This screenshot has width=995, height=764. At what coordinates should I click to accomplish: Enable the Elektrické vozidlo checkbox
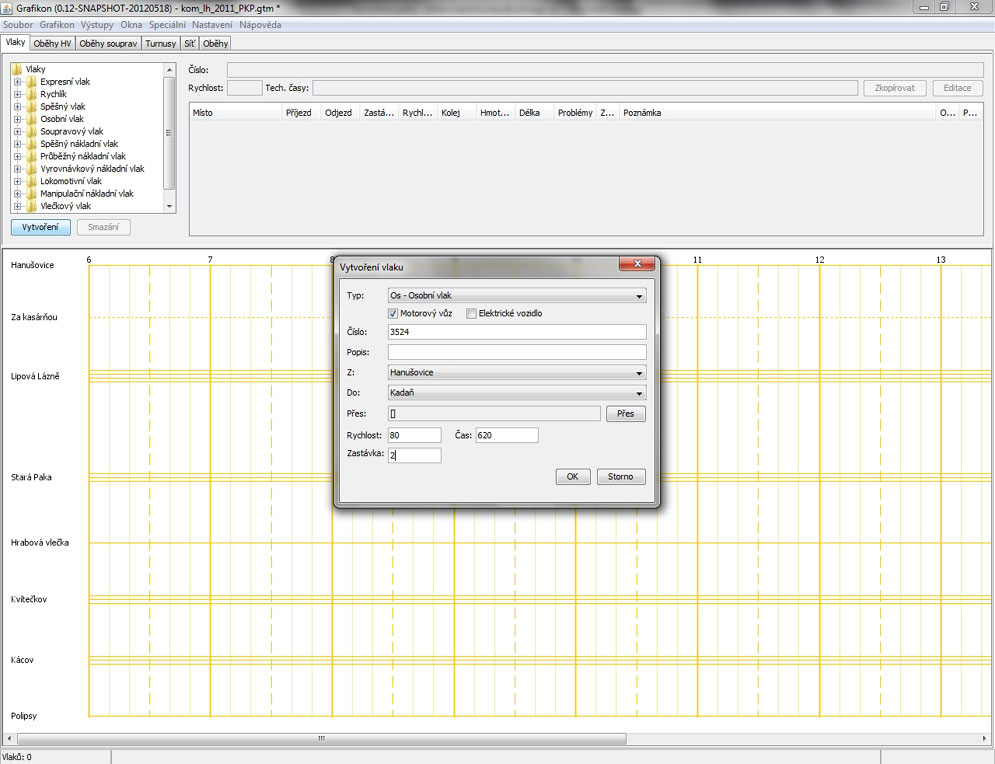(471, 313)
